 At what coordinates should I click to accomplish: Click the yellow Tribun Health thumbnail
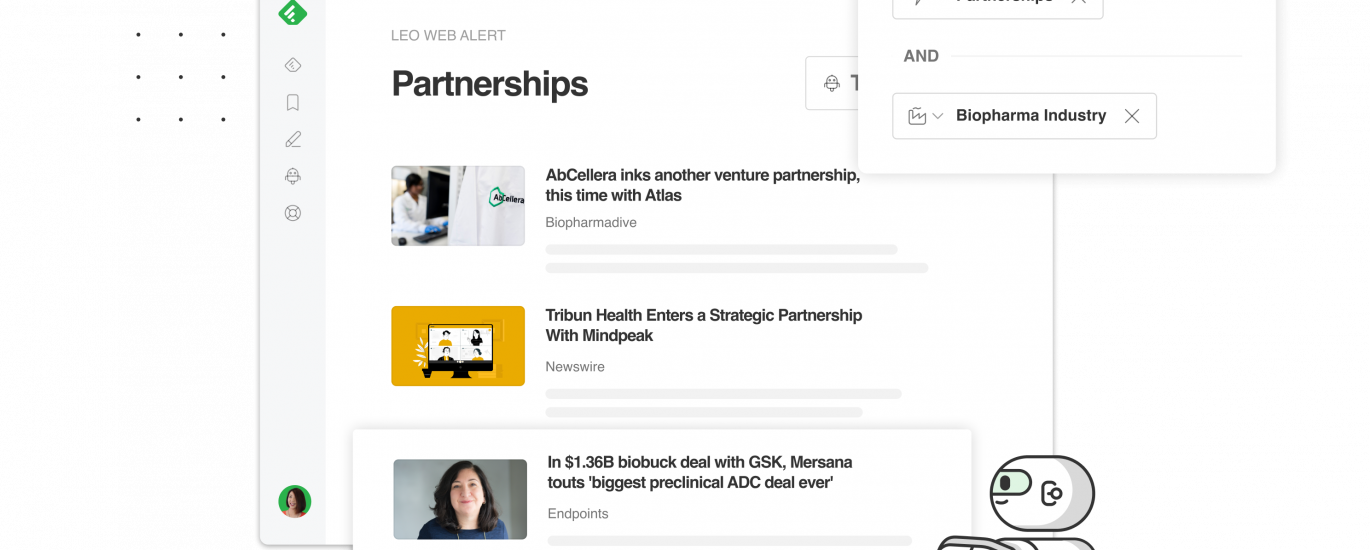pyautogui.click(x=458, y=346)
